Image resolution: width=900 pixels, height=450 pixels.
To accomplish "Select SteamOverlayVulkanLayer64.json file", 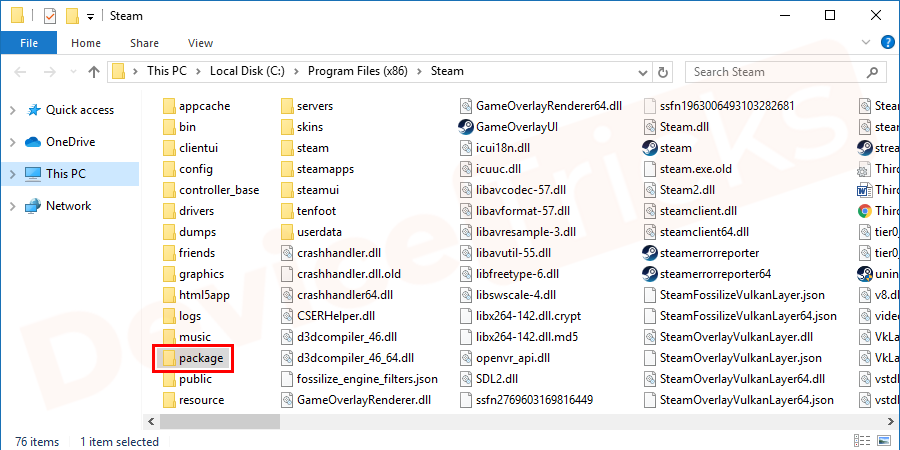I will (x=739, y=400).
